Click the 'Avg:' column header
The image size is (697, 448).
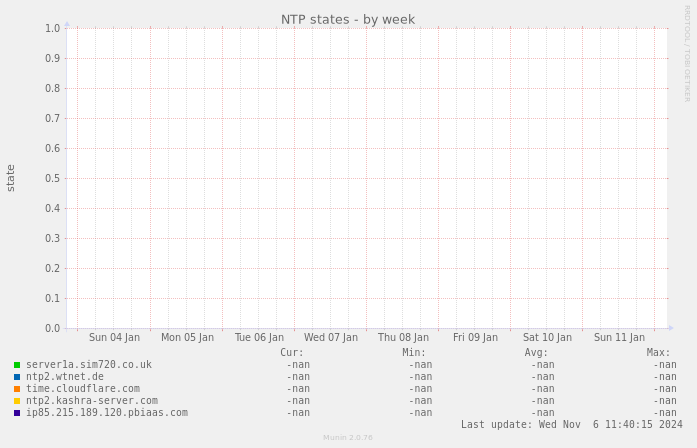536,352
